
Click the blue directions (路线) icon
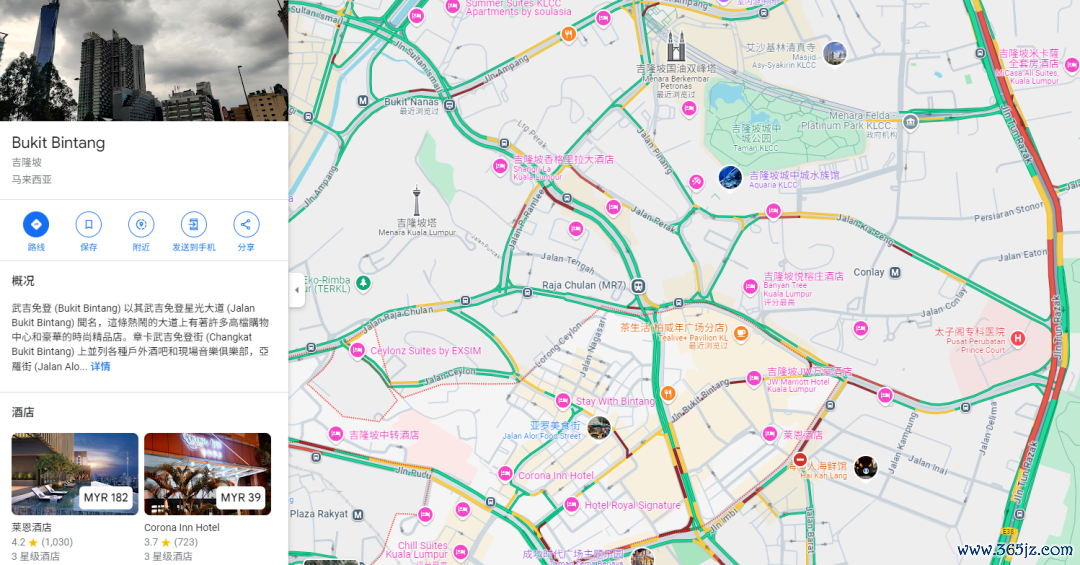click(x=36, y=225)
